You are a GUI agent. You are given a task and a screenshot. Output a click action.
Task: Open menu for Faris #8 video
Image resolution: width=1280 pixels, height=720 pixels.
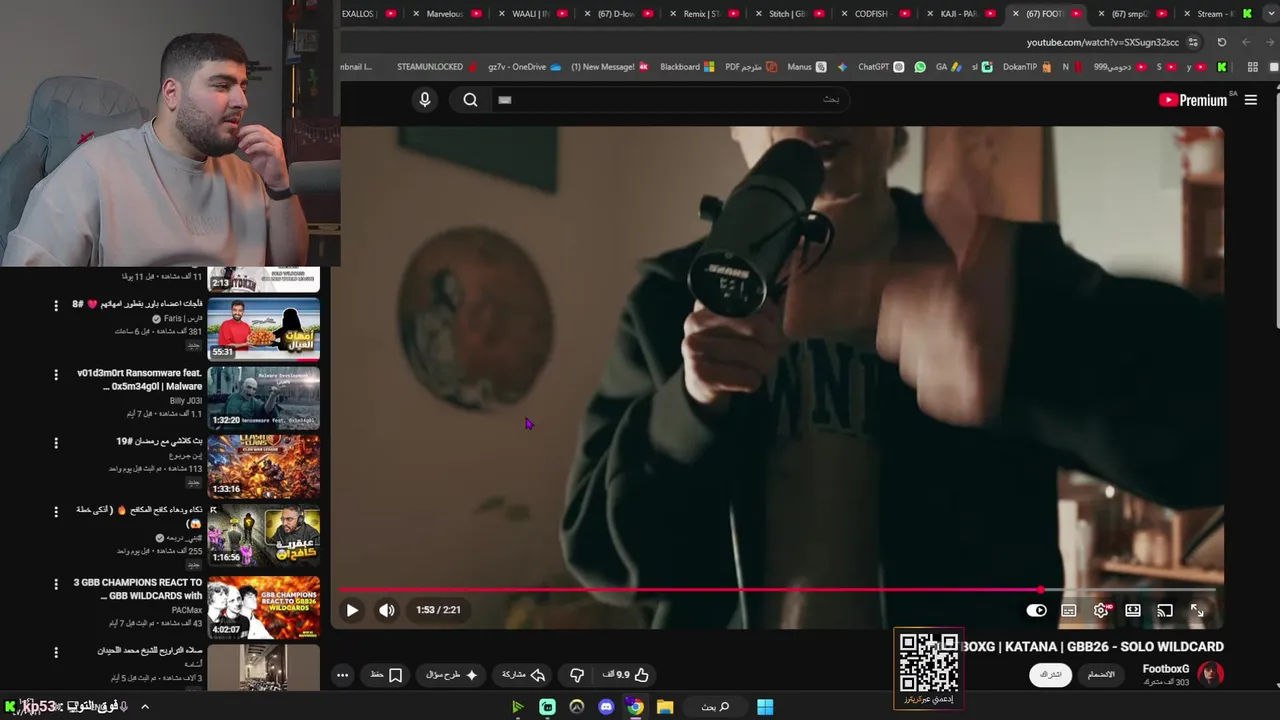click(x=56, y=305)
